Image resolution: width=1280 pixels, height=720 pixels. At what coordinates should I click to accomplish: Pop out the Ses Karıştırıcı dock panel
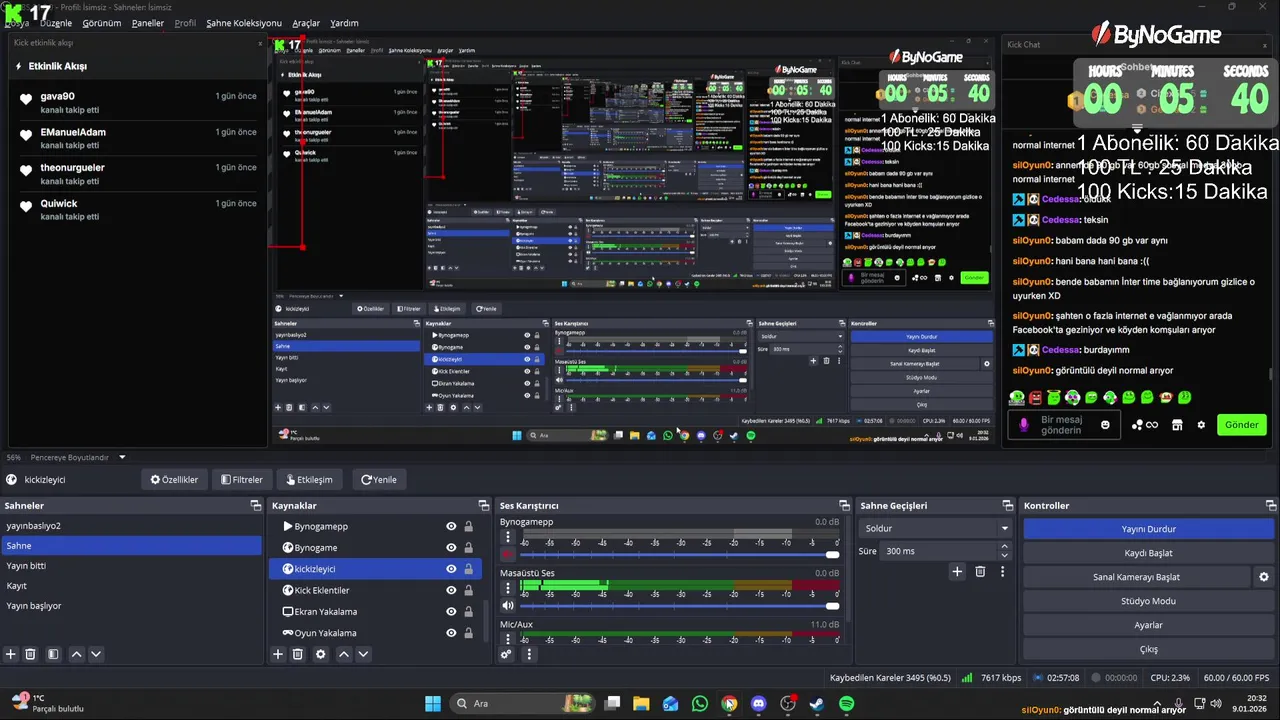point(844,506)
